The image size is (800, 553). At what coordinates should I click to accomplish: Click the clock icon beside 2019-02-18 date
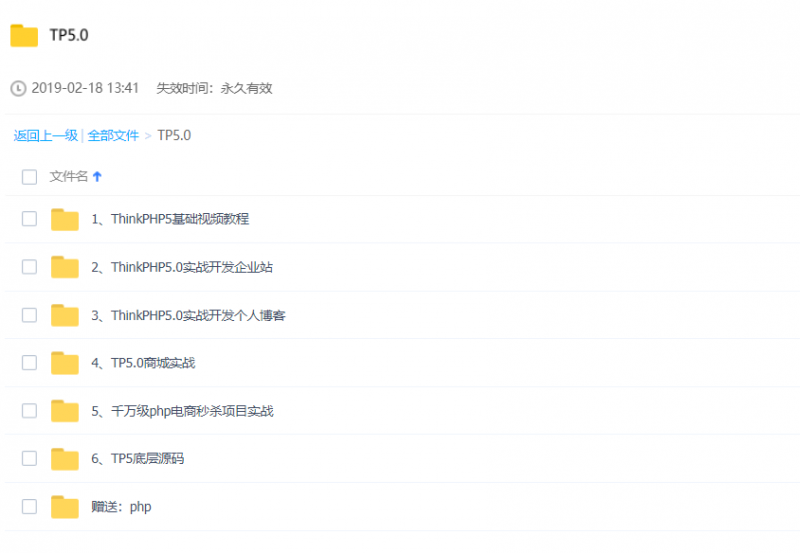click(x=18, y=88)
